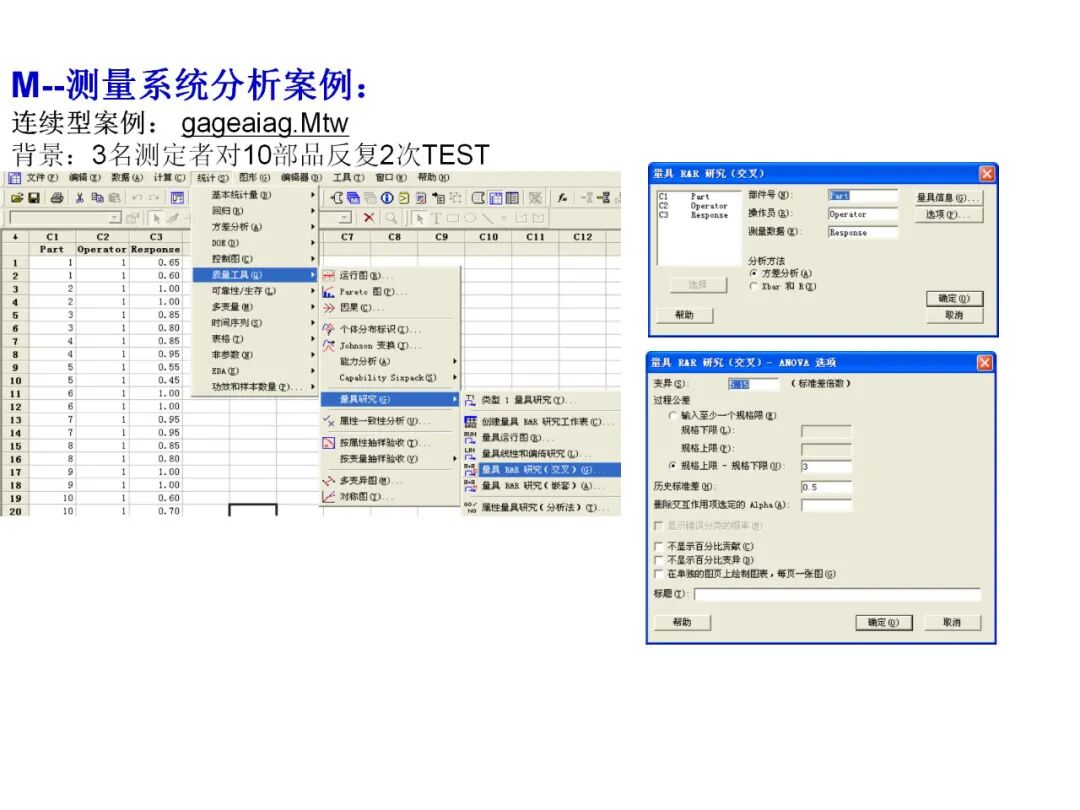Click the Print toolbar icon
The height and width of the screenshot is (810, 1080).
click(x=56, y=197)
